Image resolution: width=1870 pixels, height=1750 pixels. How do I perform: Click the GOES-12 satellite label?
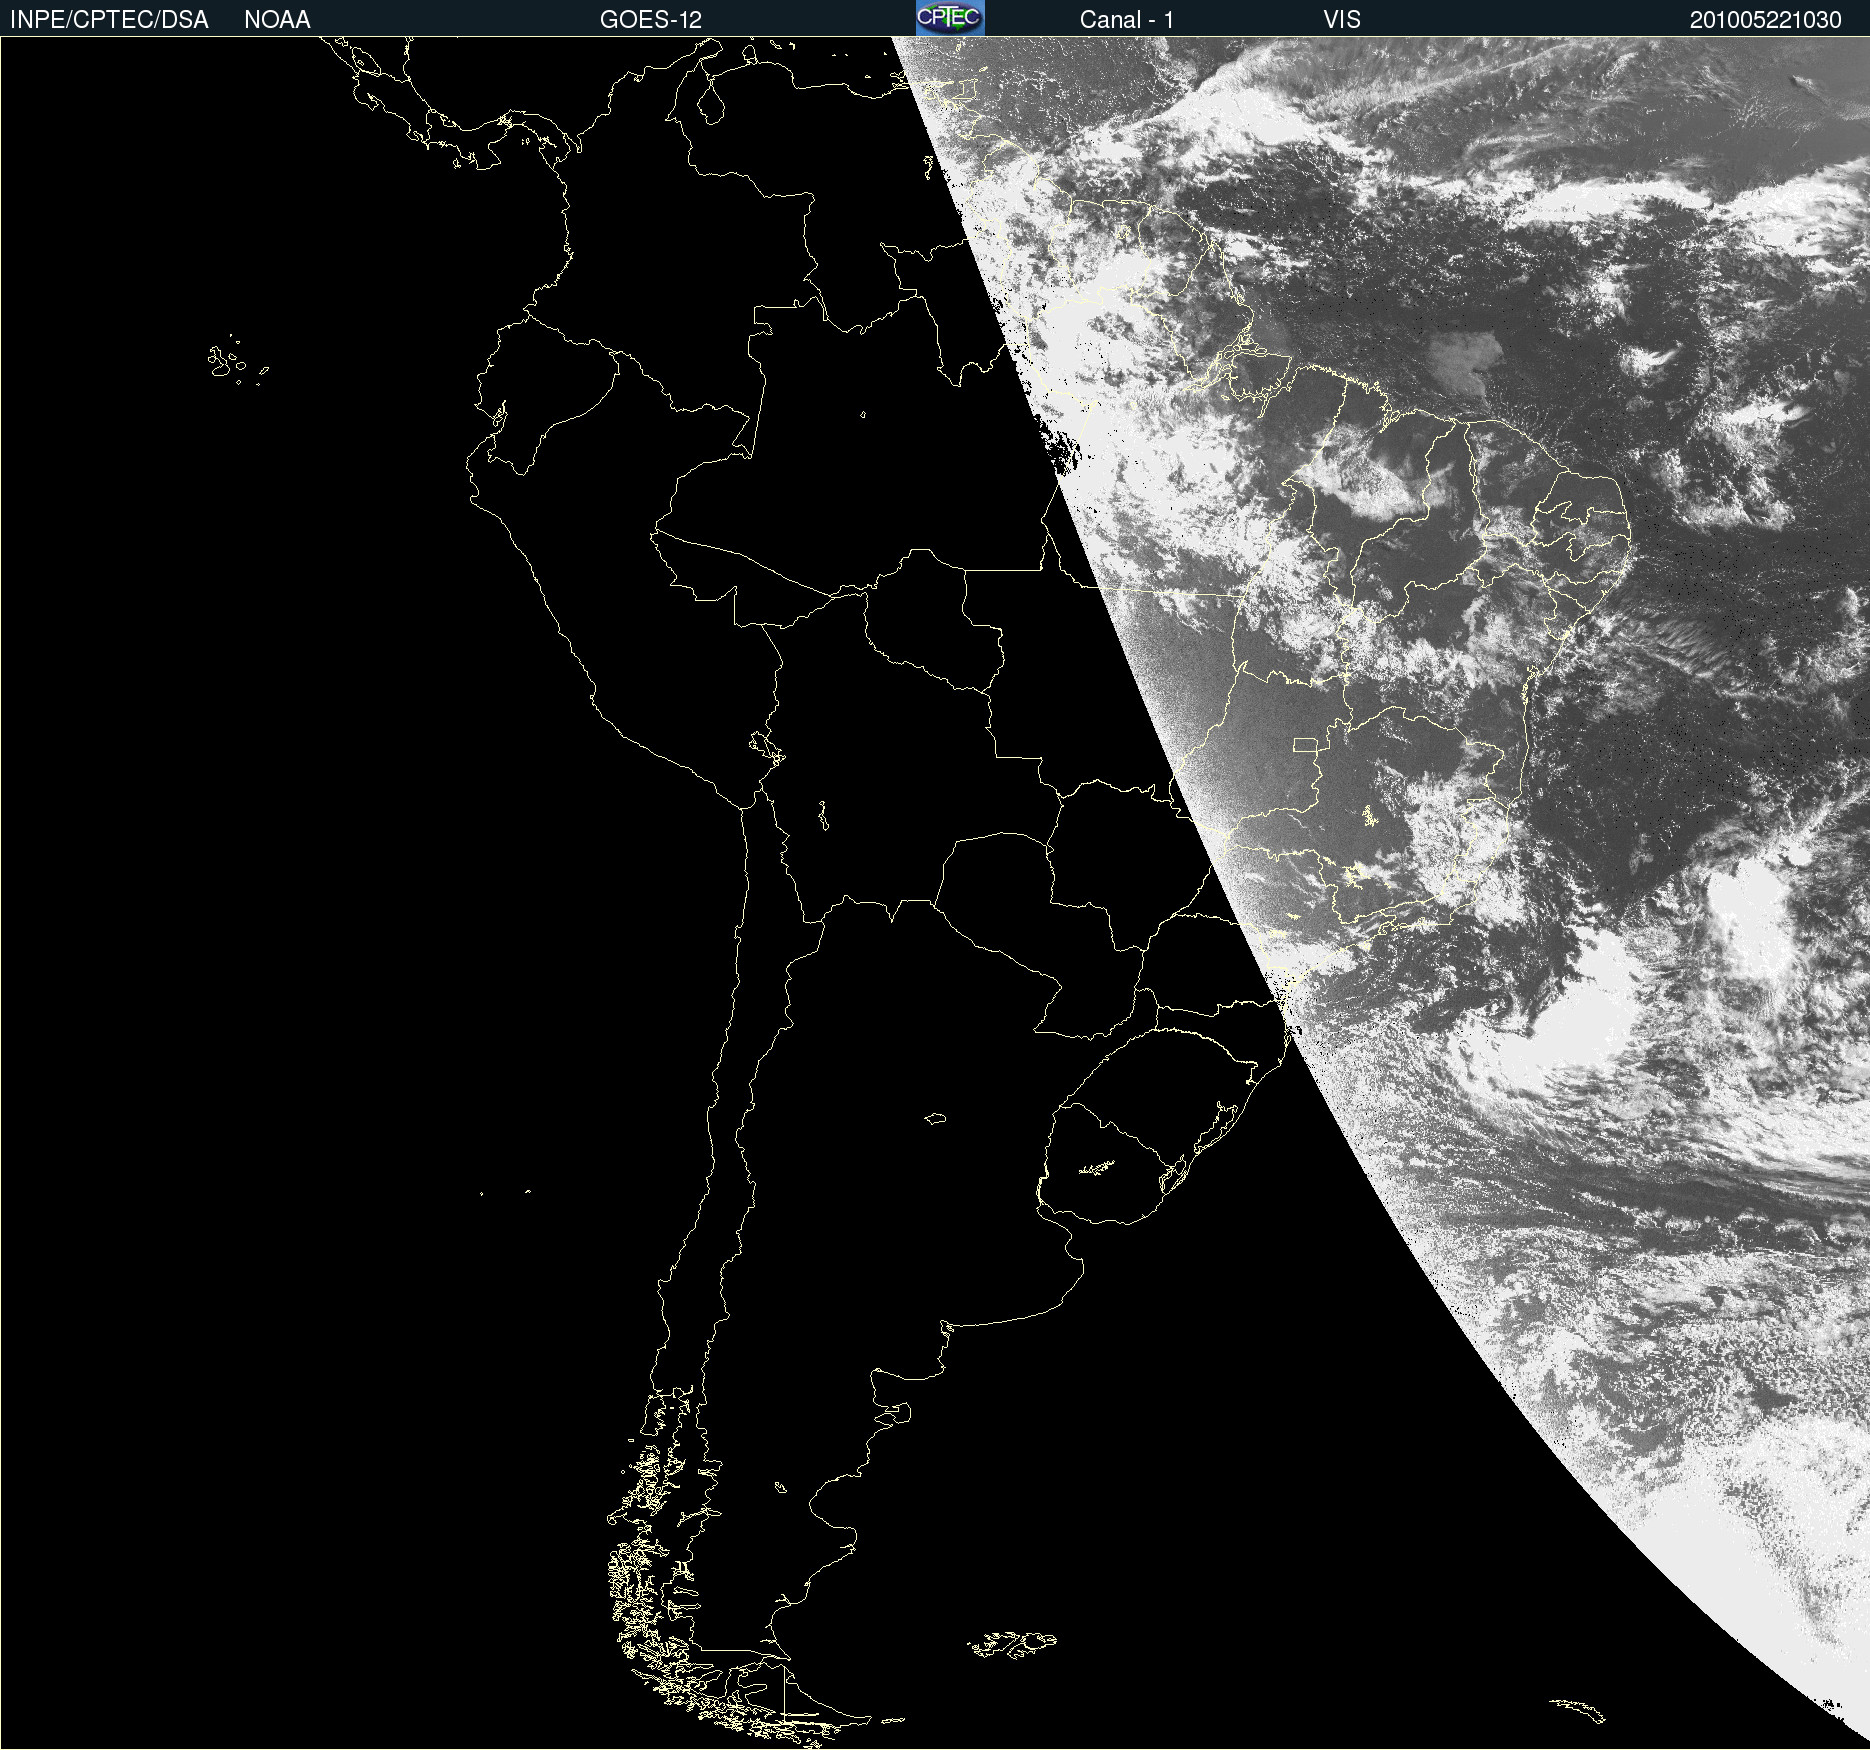click(x=651, y=20)
